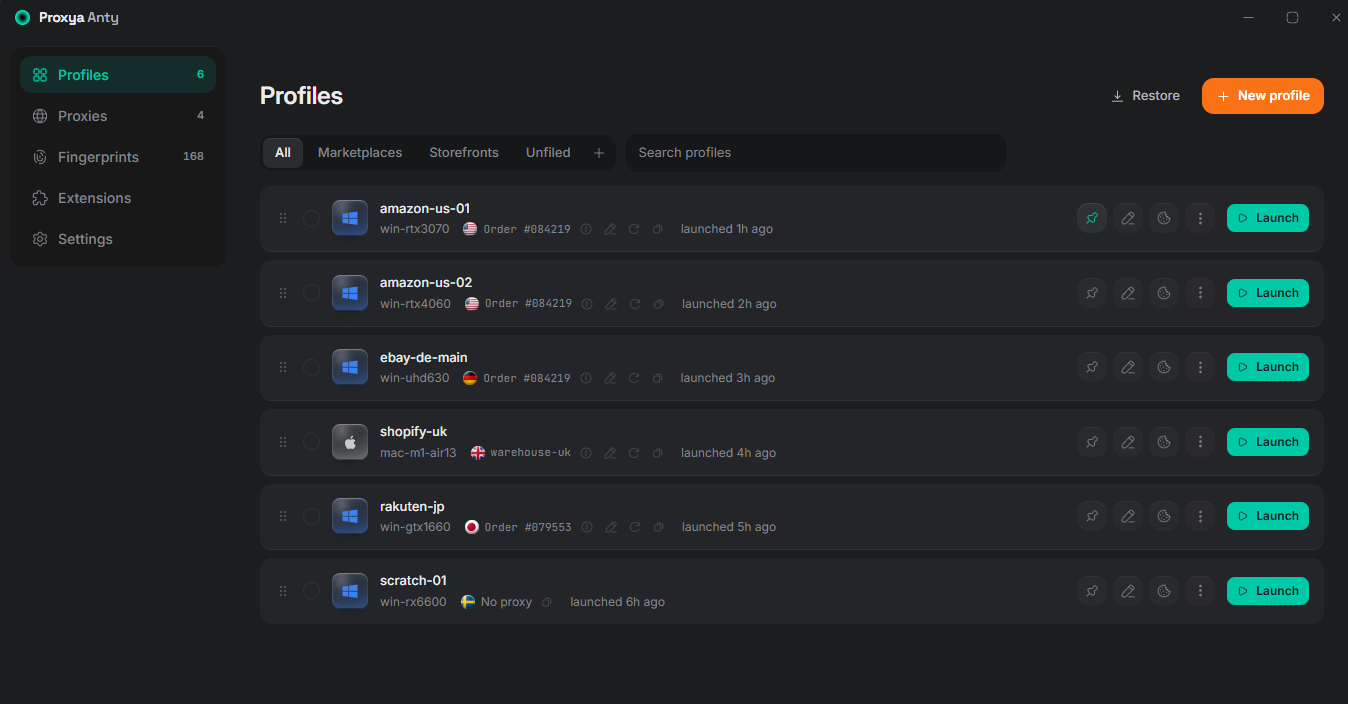Pin the scratch-01 profile
This screenshot has width=1348, height=704.
1092,591
